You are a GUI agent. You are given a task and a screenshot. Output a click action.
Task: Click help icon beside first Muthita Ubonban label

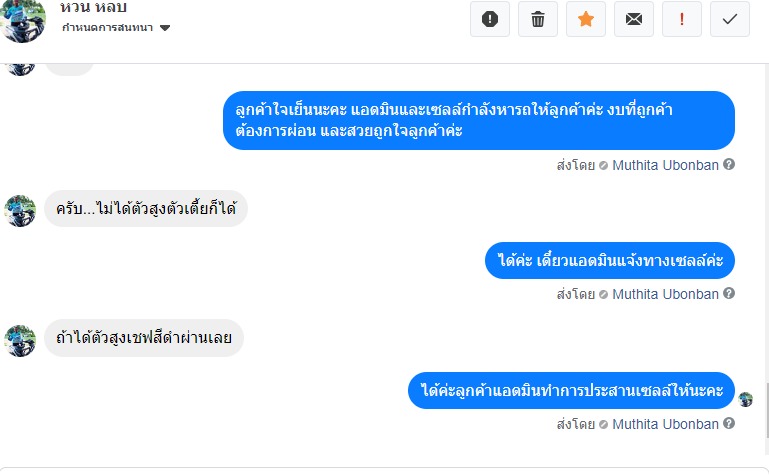point(729,165)
